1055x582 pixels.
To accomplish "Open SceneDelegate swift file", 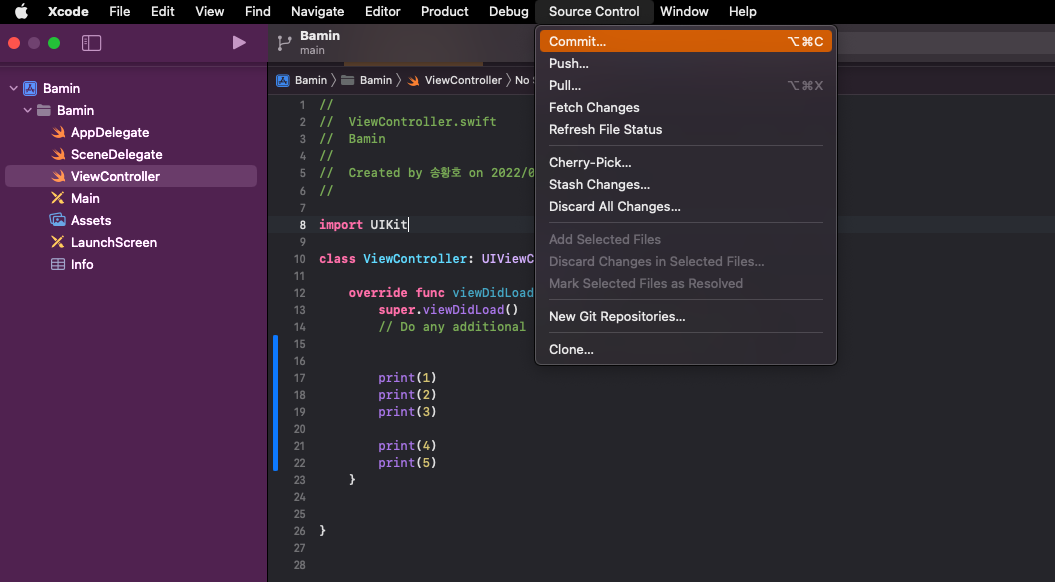I will point(131,154).
